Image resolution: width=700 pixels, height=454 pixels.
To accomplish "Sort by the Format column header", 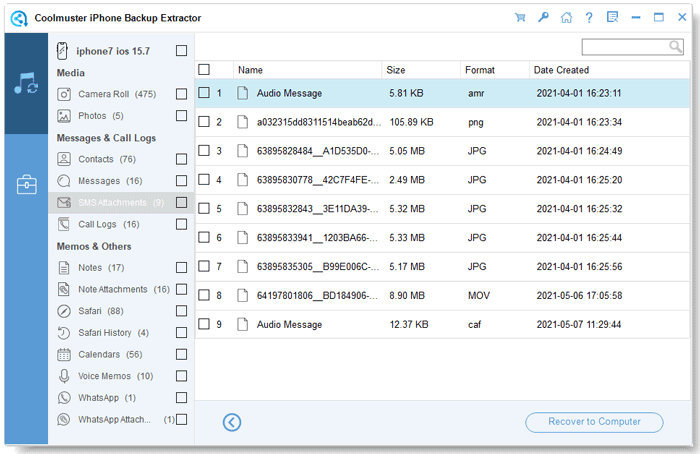I will coord(480,70).
